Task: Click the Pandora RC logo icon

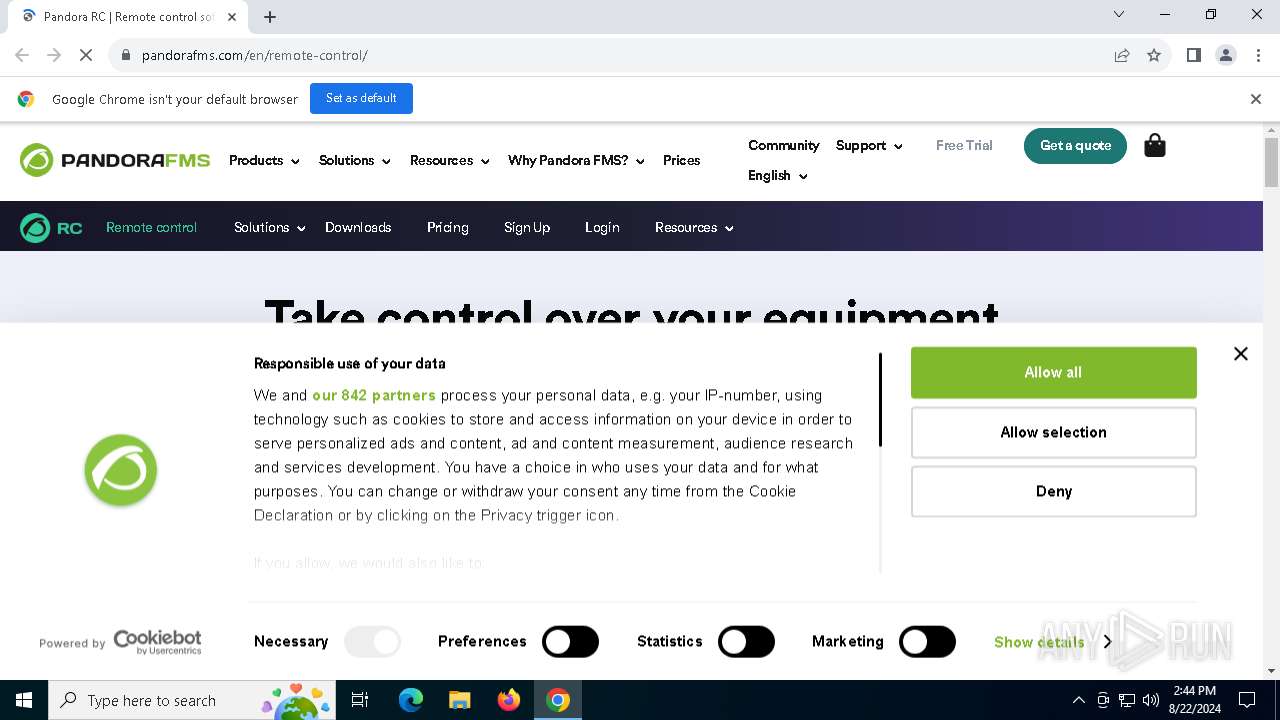Action: point(51,228)
